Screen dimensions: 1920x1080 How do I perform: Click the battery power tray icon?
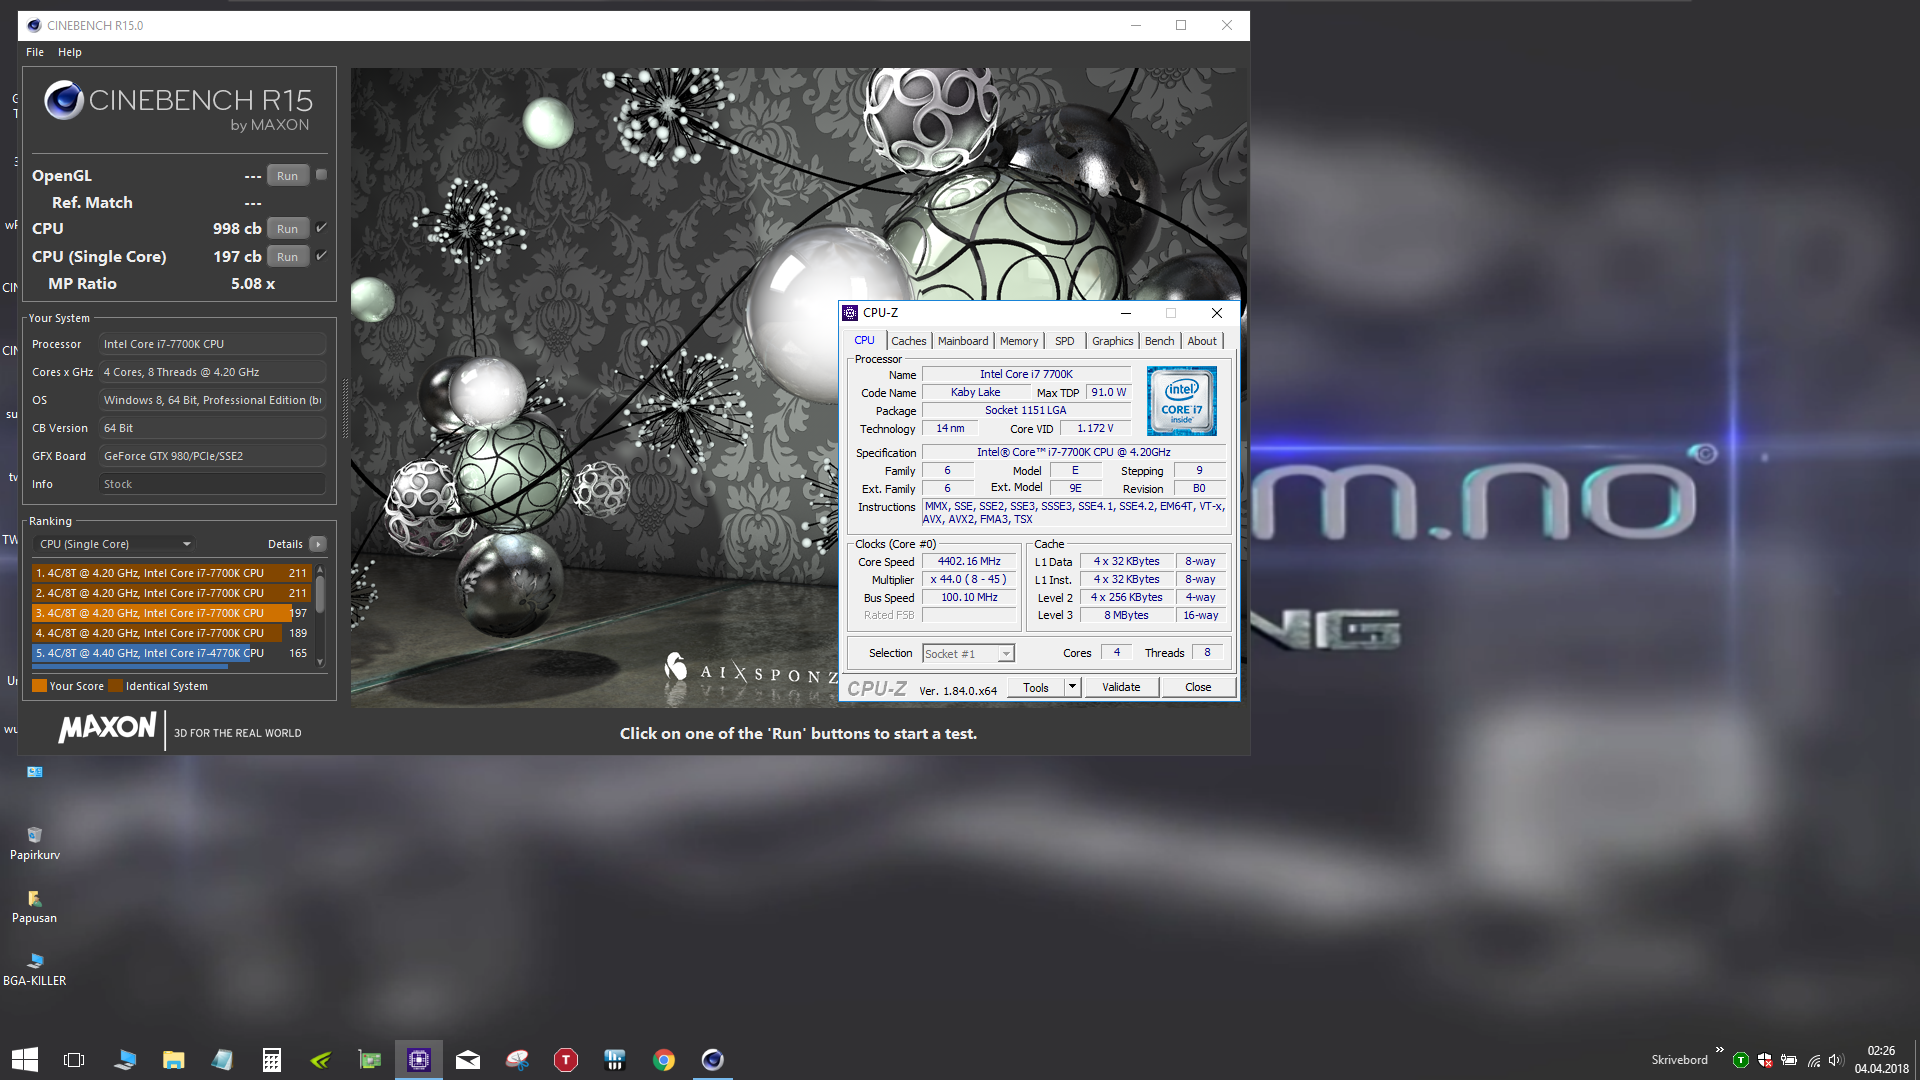click(1789, 1060)
